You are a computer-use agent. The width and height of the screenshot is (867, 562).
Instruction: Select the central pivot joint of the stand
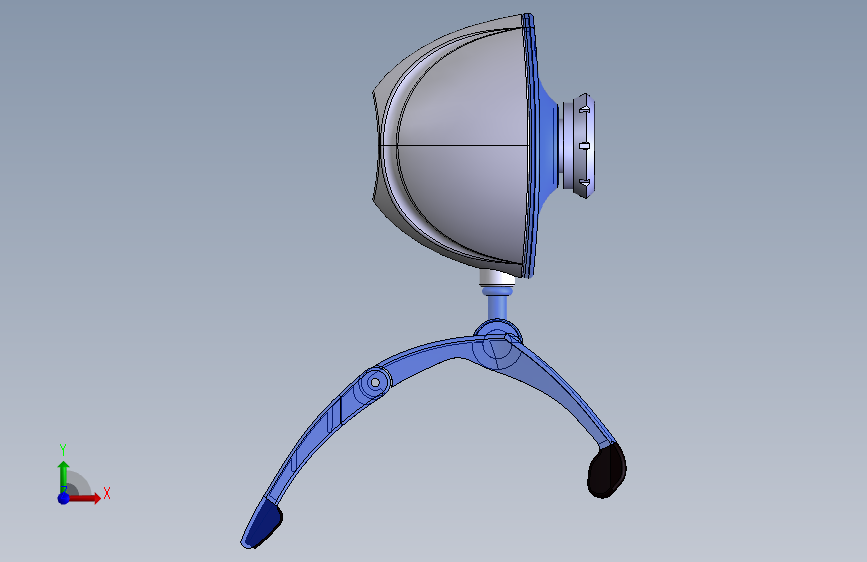(x=498, y=346)
